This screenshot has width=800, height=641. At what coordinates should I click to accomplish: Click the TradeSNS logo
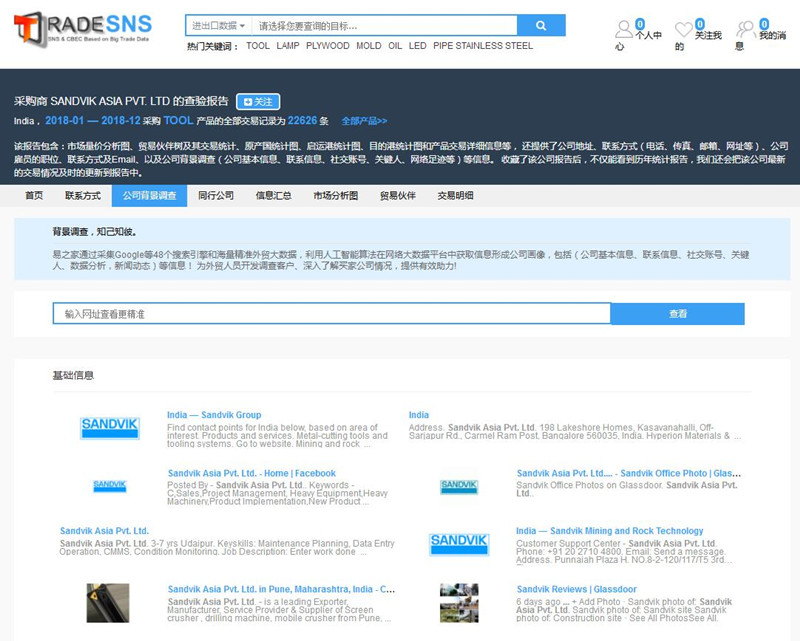click(x=78, y=25)
